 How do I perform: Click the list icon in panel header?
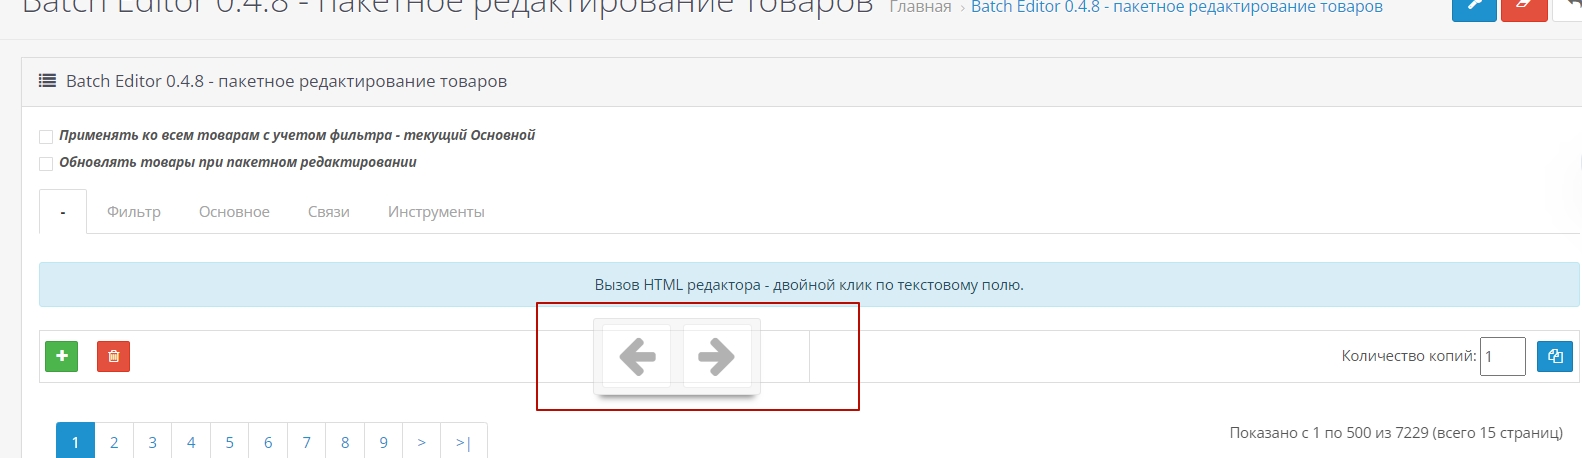point(47,81)
